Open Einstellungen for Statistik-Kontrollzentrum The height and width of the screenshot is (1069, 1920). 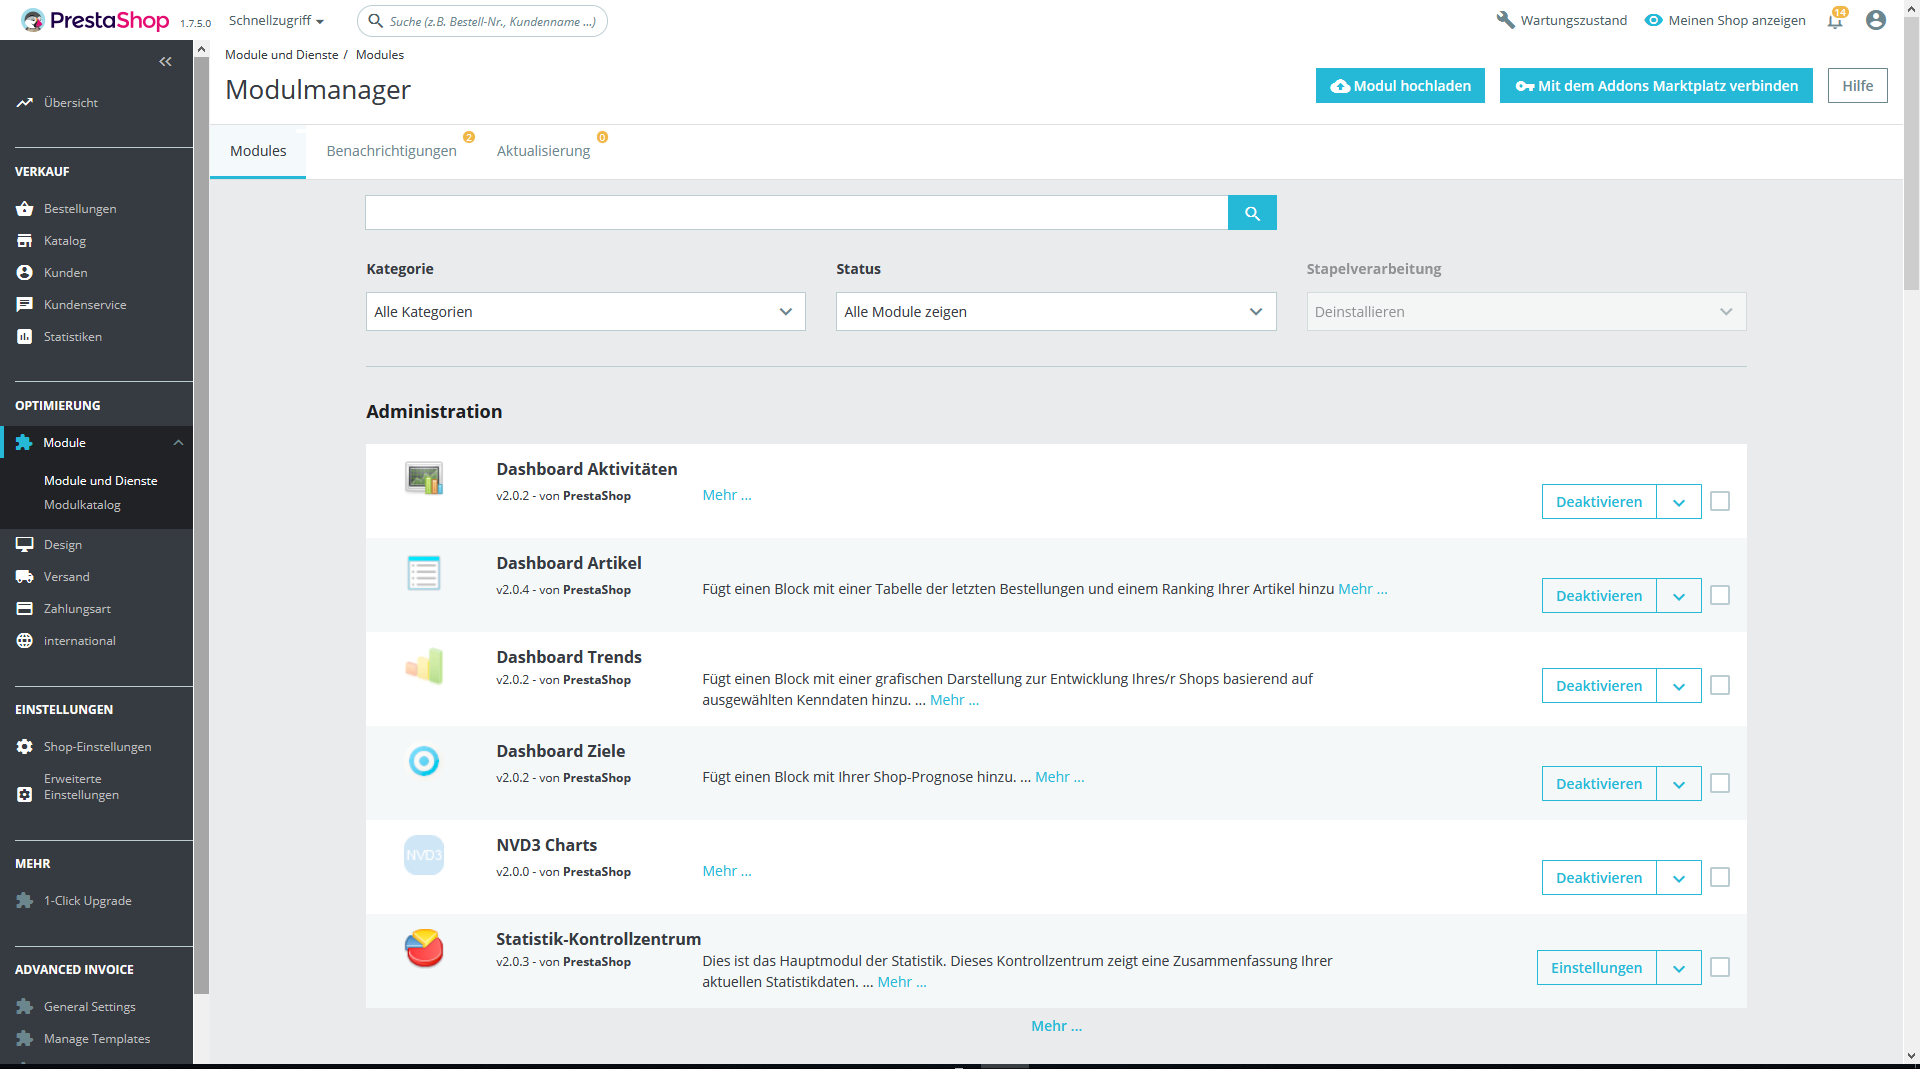pos(1597,968)
